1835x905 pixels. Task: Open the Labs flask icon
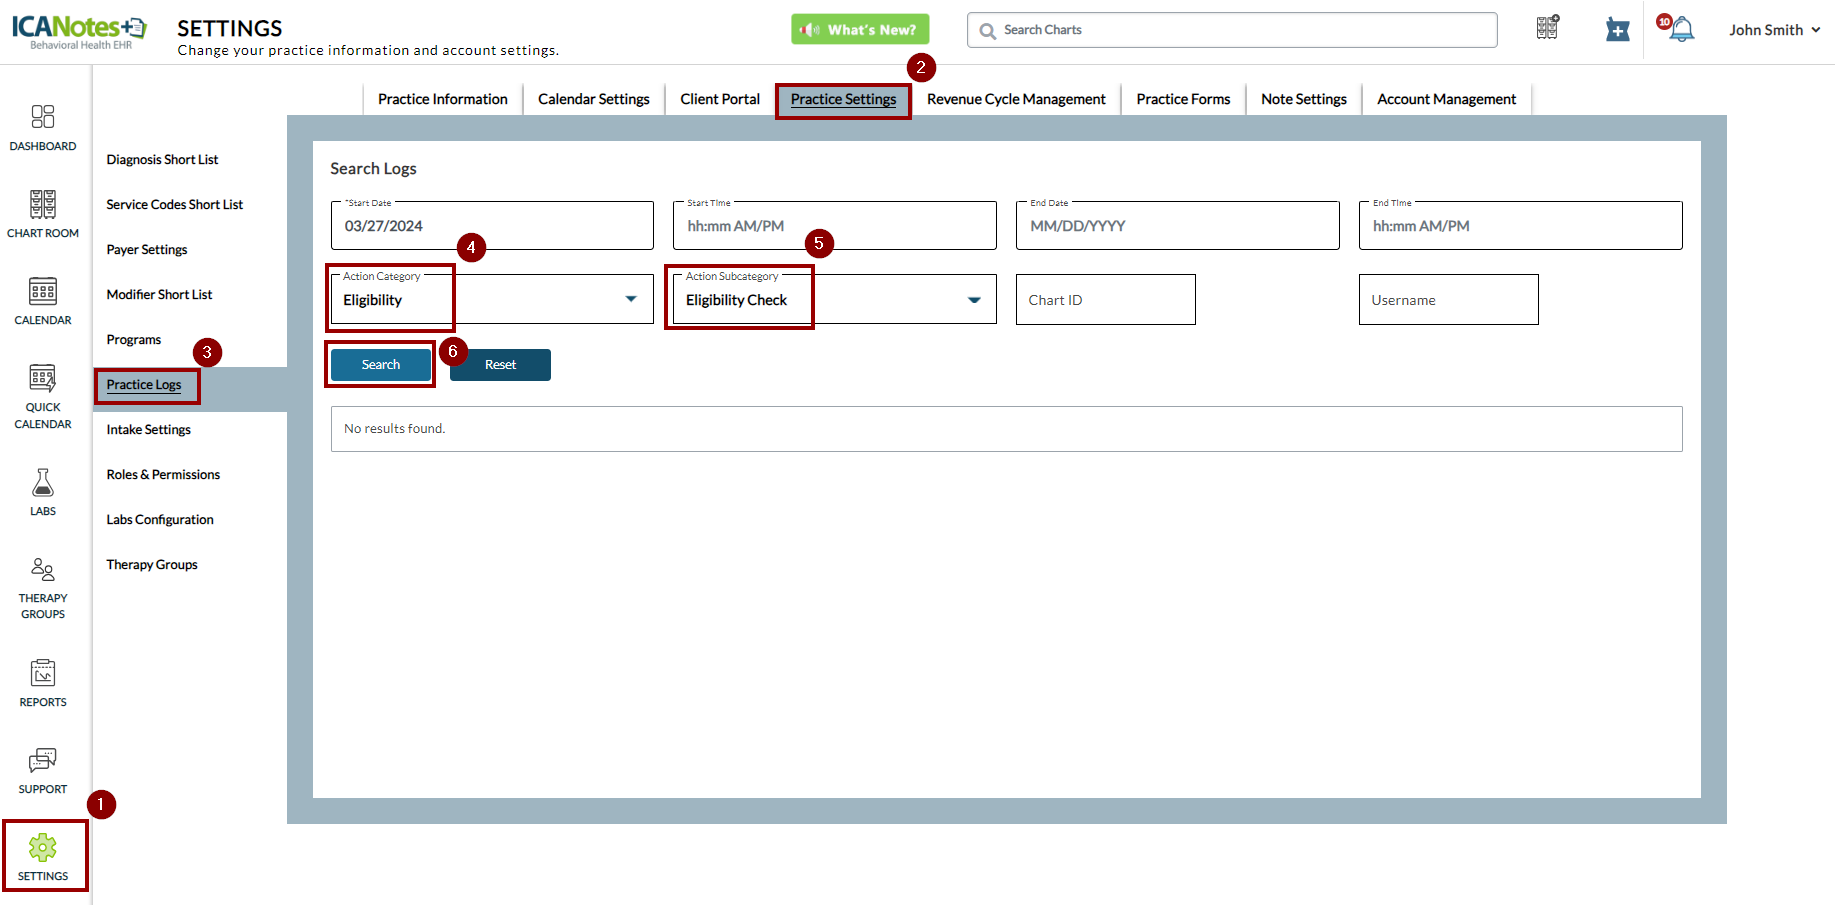(x=43, y=483)
